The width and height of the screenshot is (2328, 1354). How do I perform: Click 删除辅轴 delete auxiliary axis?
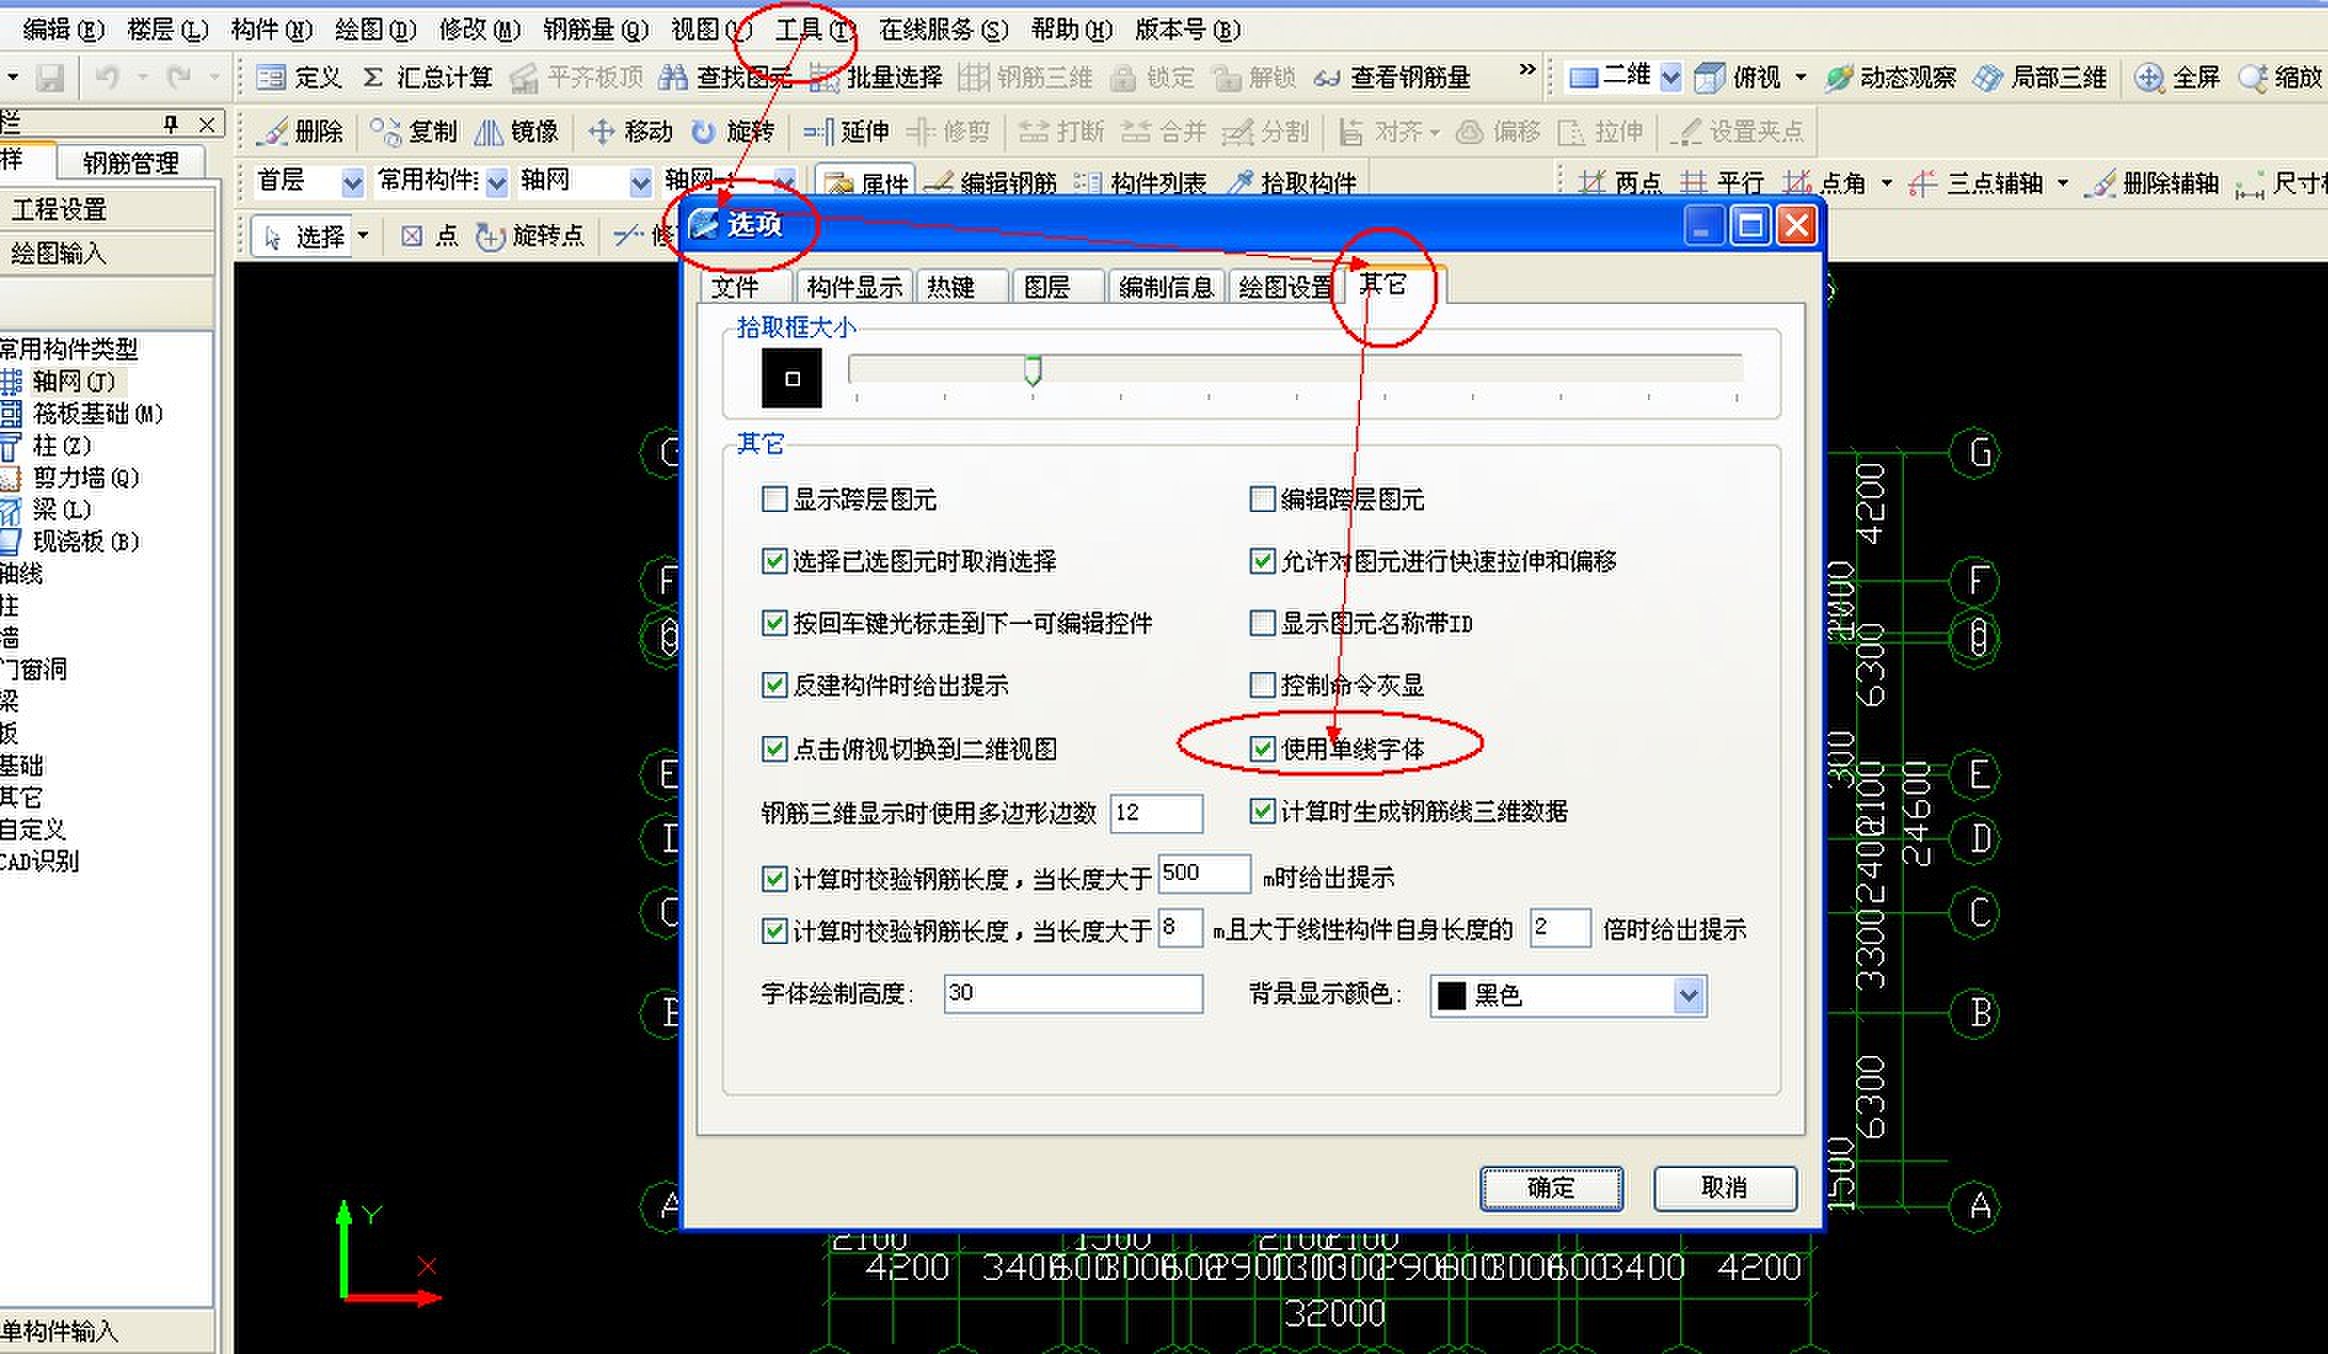(x=2151, y=183)
